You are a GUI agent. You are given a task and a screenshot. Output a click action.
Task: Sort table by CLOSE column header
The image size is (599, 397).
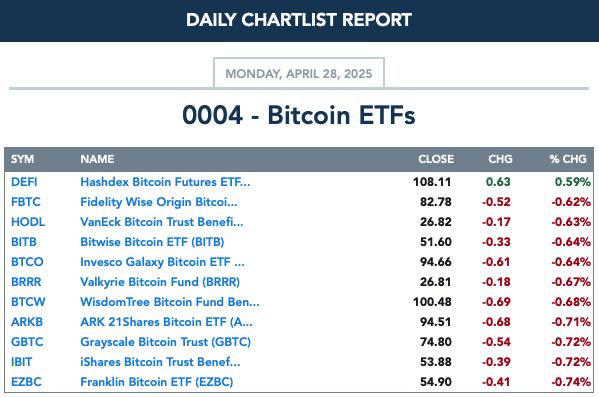click(436, 159)
